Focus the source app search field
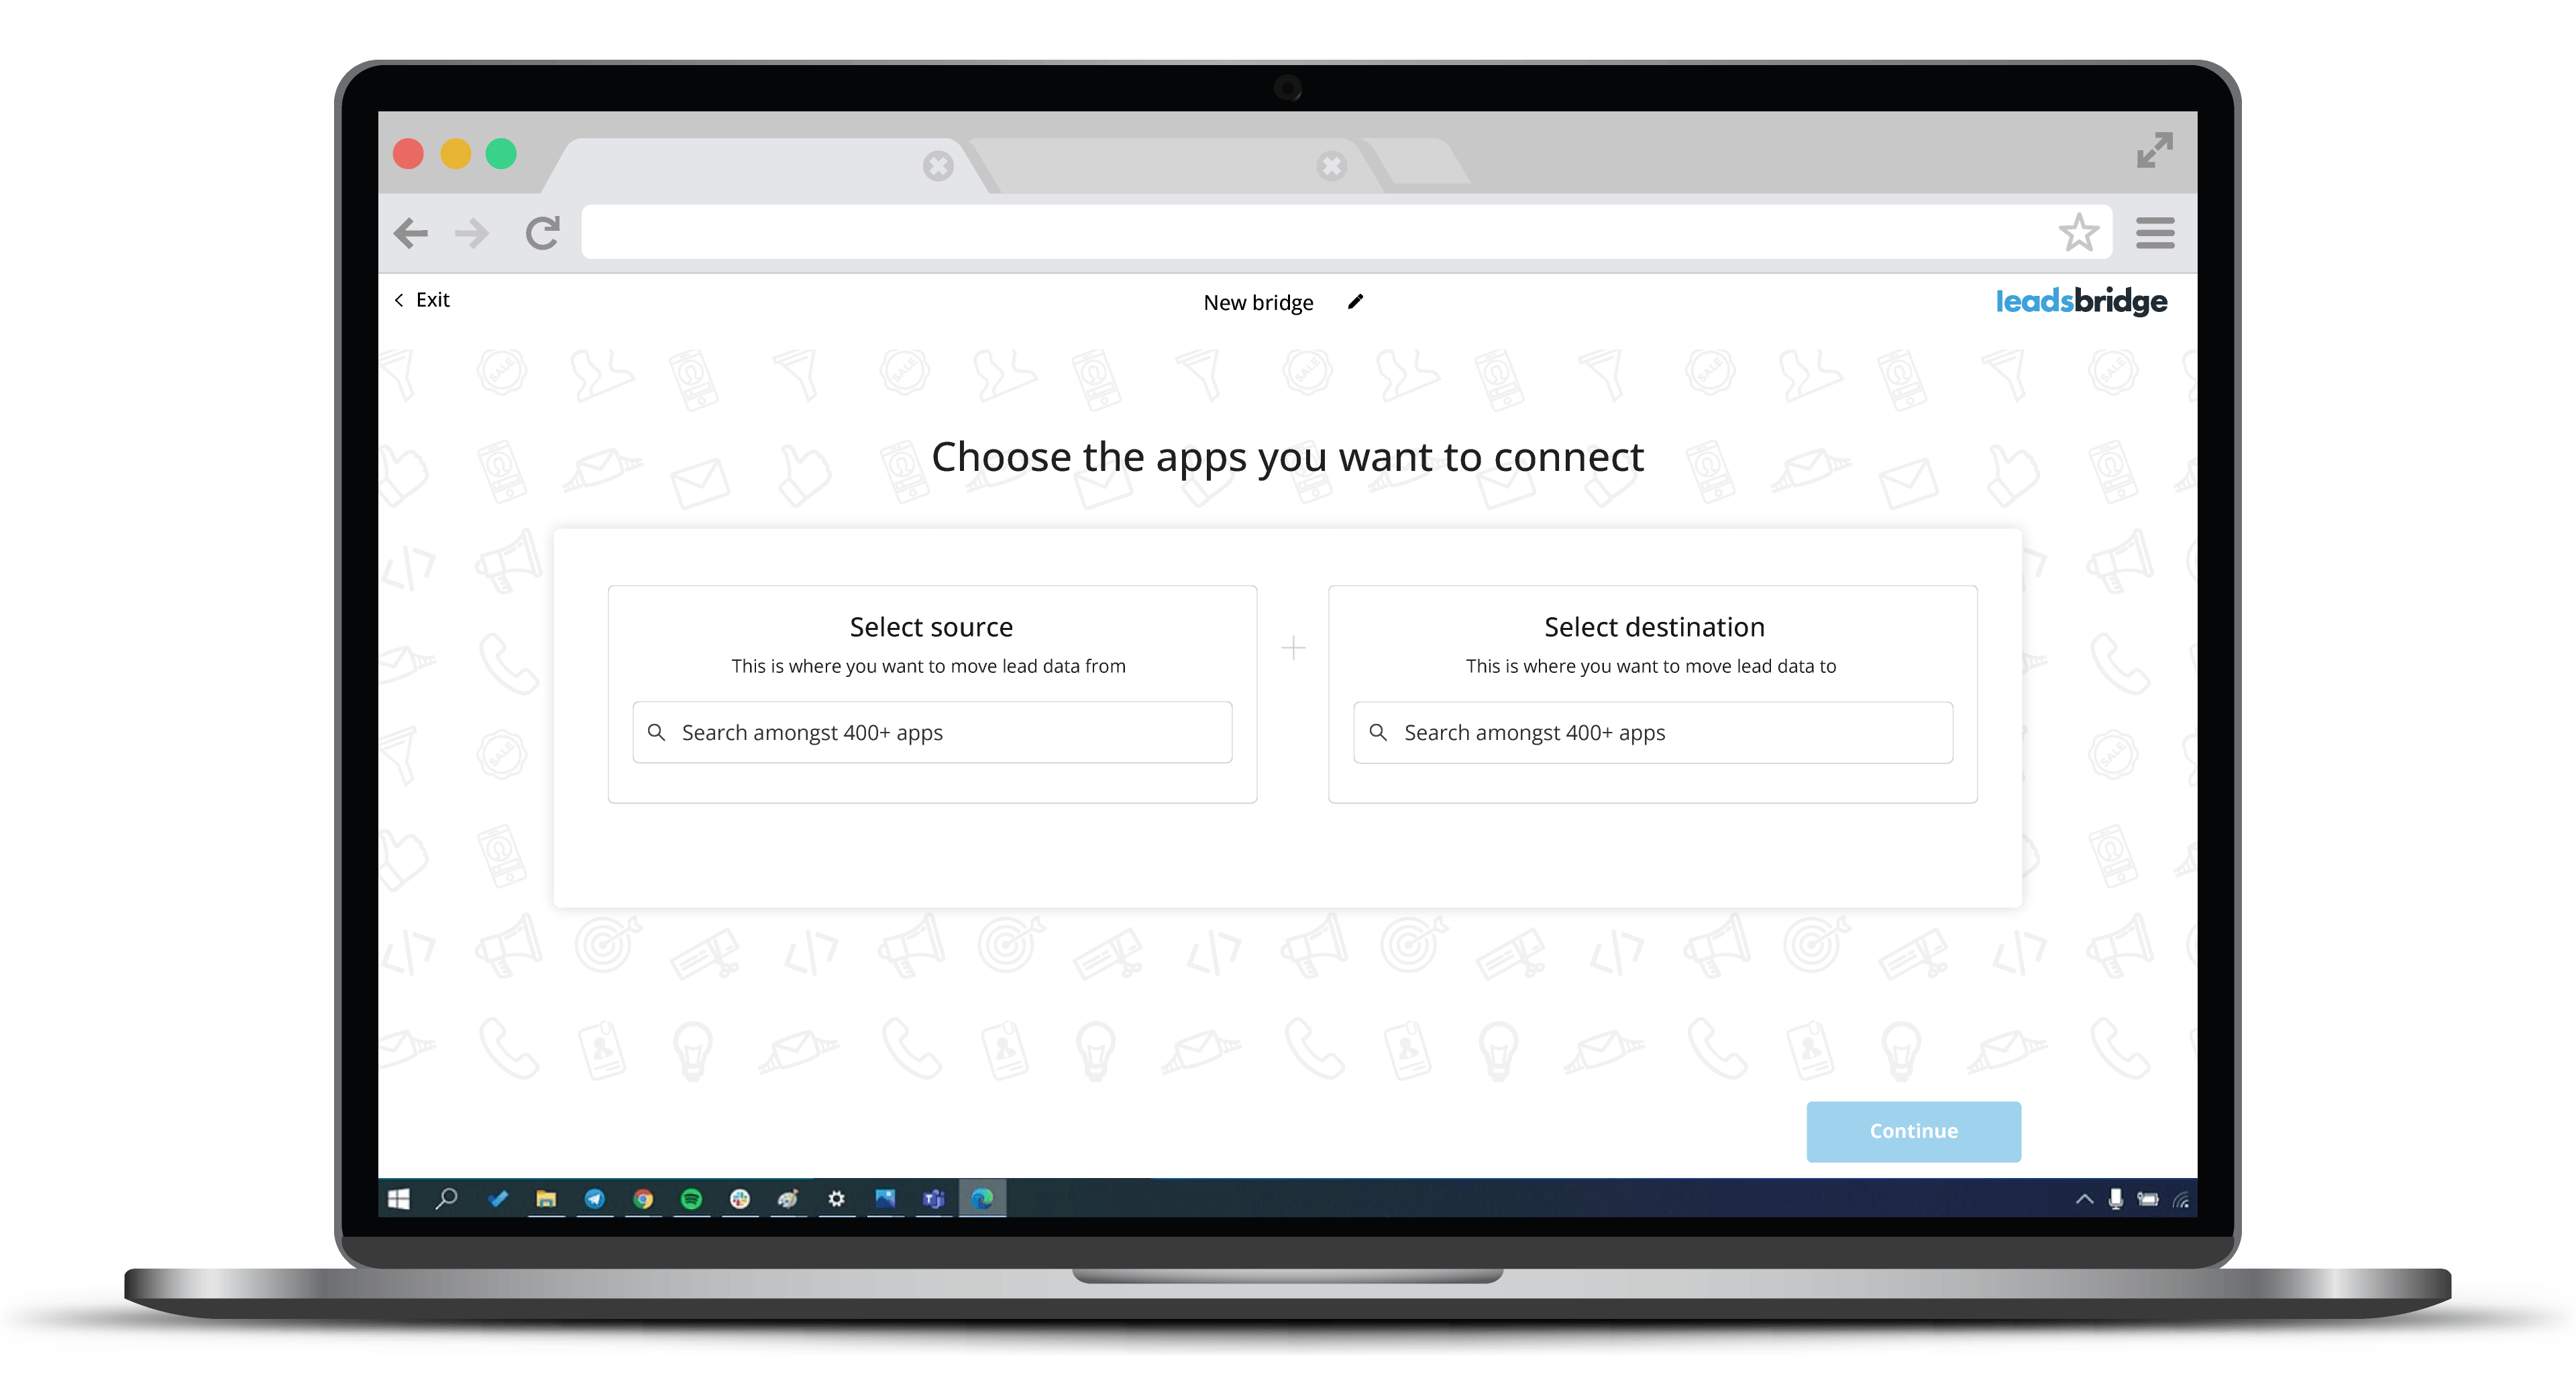 tap(931, 732)
